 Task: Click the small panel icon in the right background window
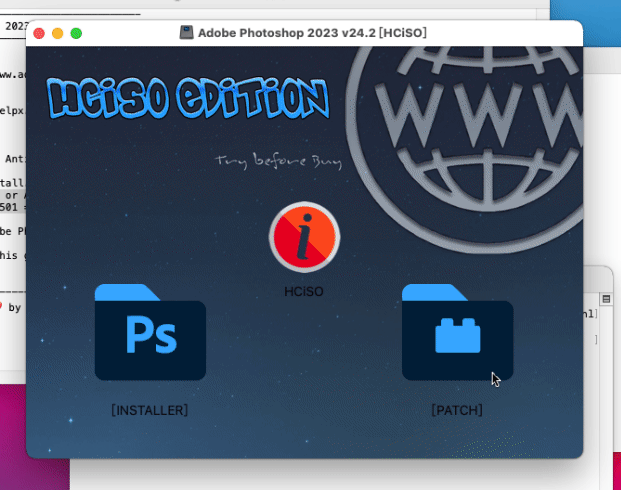click(x=606, y=299)
